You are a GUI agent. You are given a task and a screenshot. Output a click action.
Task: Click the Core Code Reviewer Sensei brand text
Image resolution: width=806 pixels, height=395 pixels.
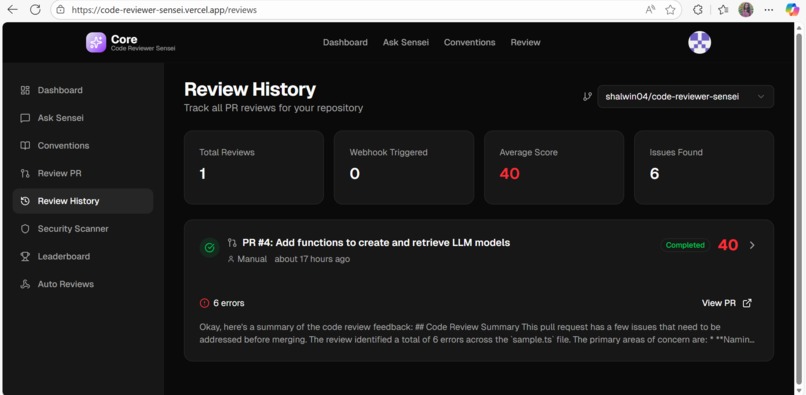[x=143, y=43]
